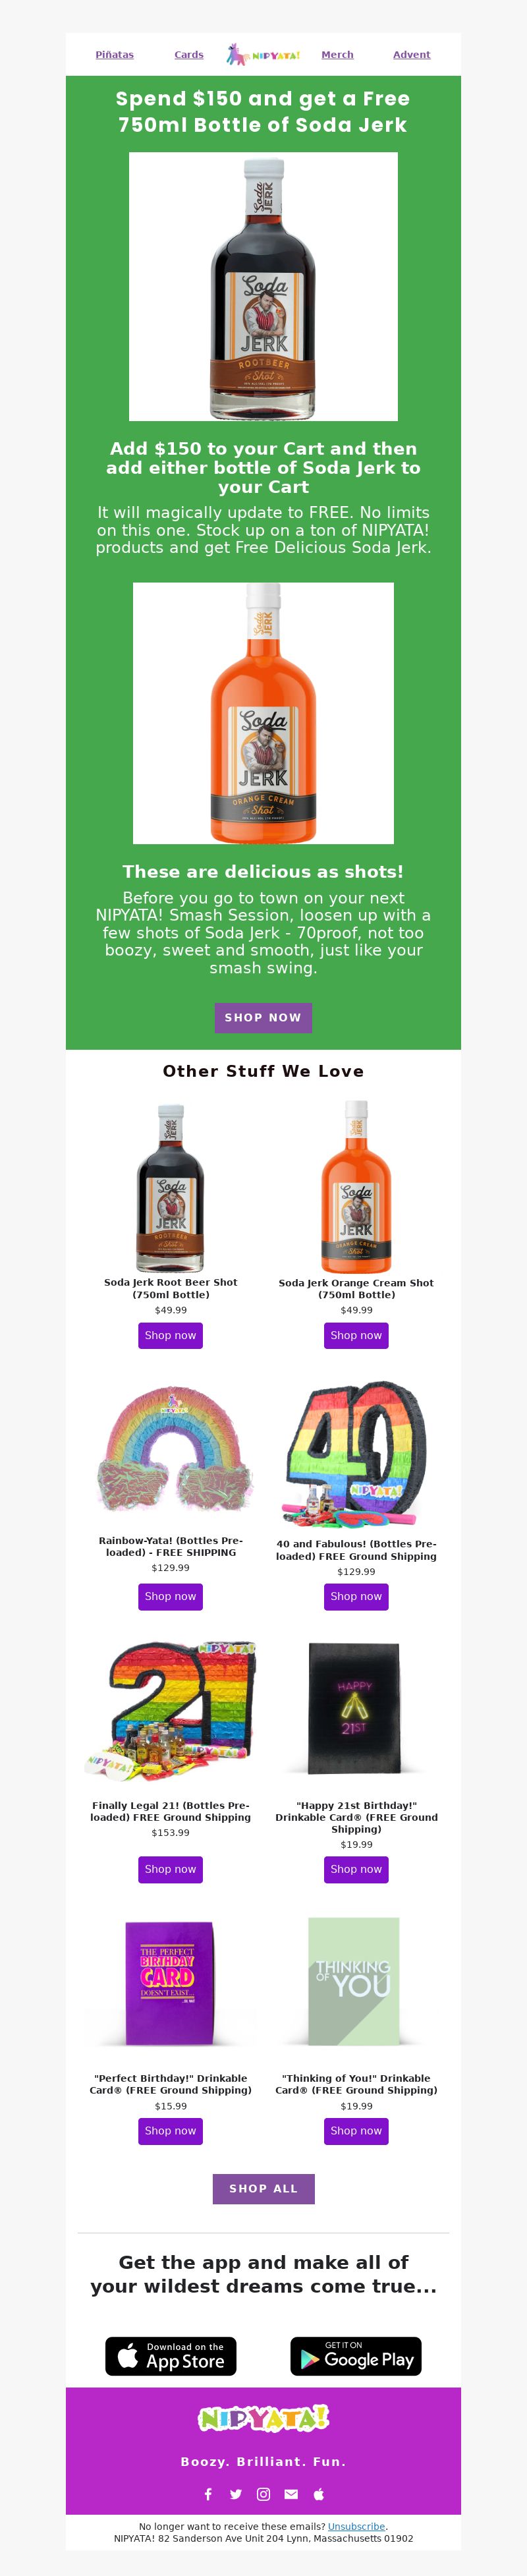Click Shop now under Soda Jerk Root Beer Shot
Image resolution: width=527 pixels, height=2576 pixels.
171,1335
